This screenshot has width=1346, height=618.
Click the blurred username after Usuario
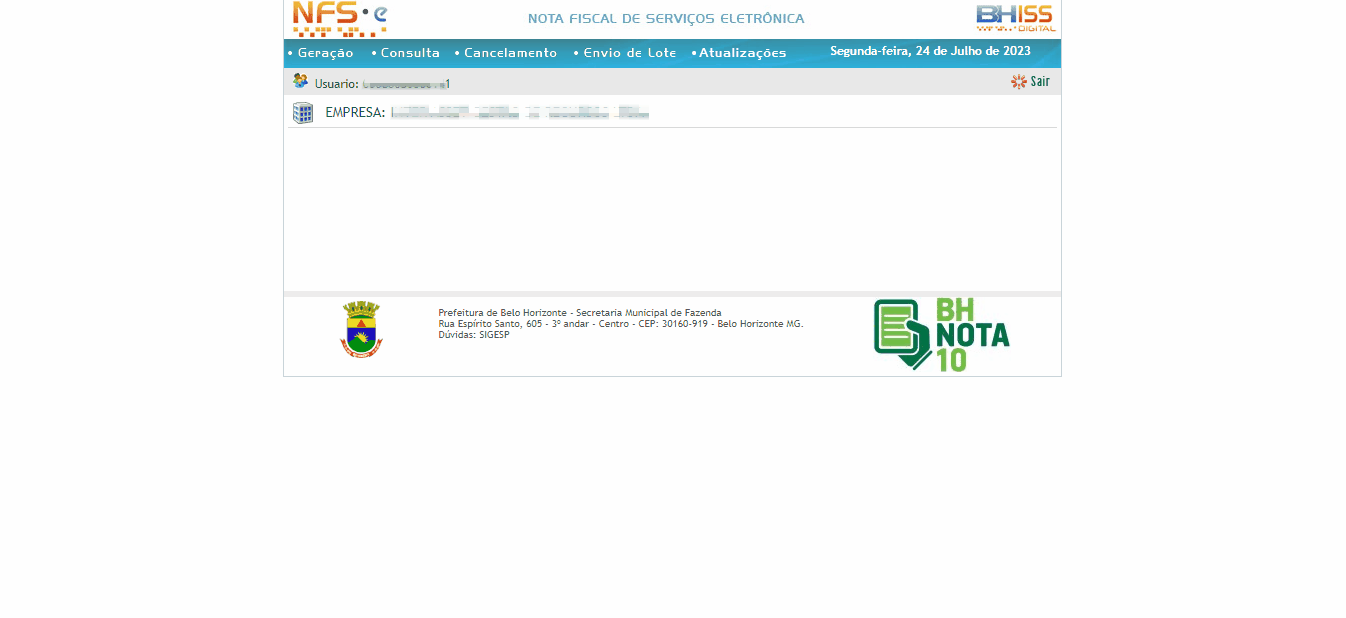(x=406, y=84)
